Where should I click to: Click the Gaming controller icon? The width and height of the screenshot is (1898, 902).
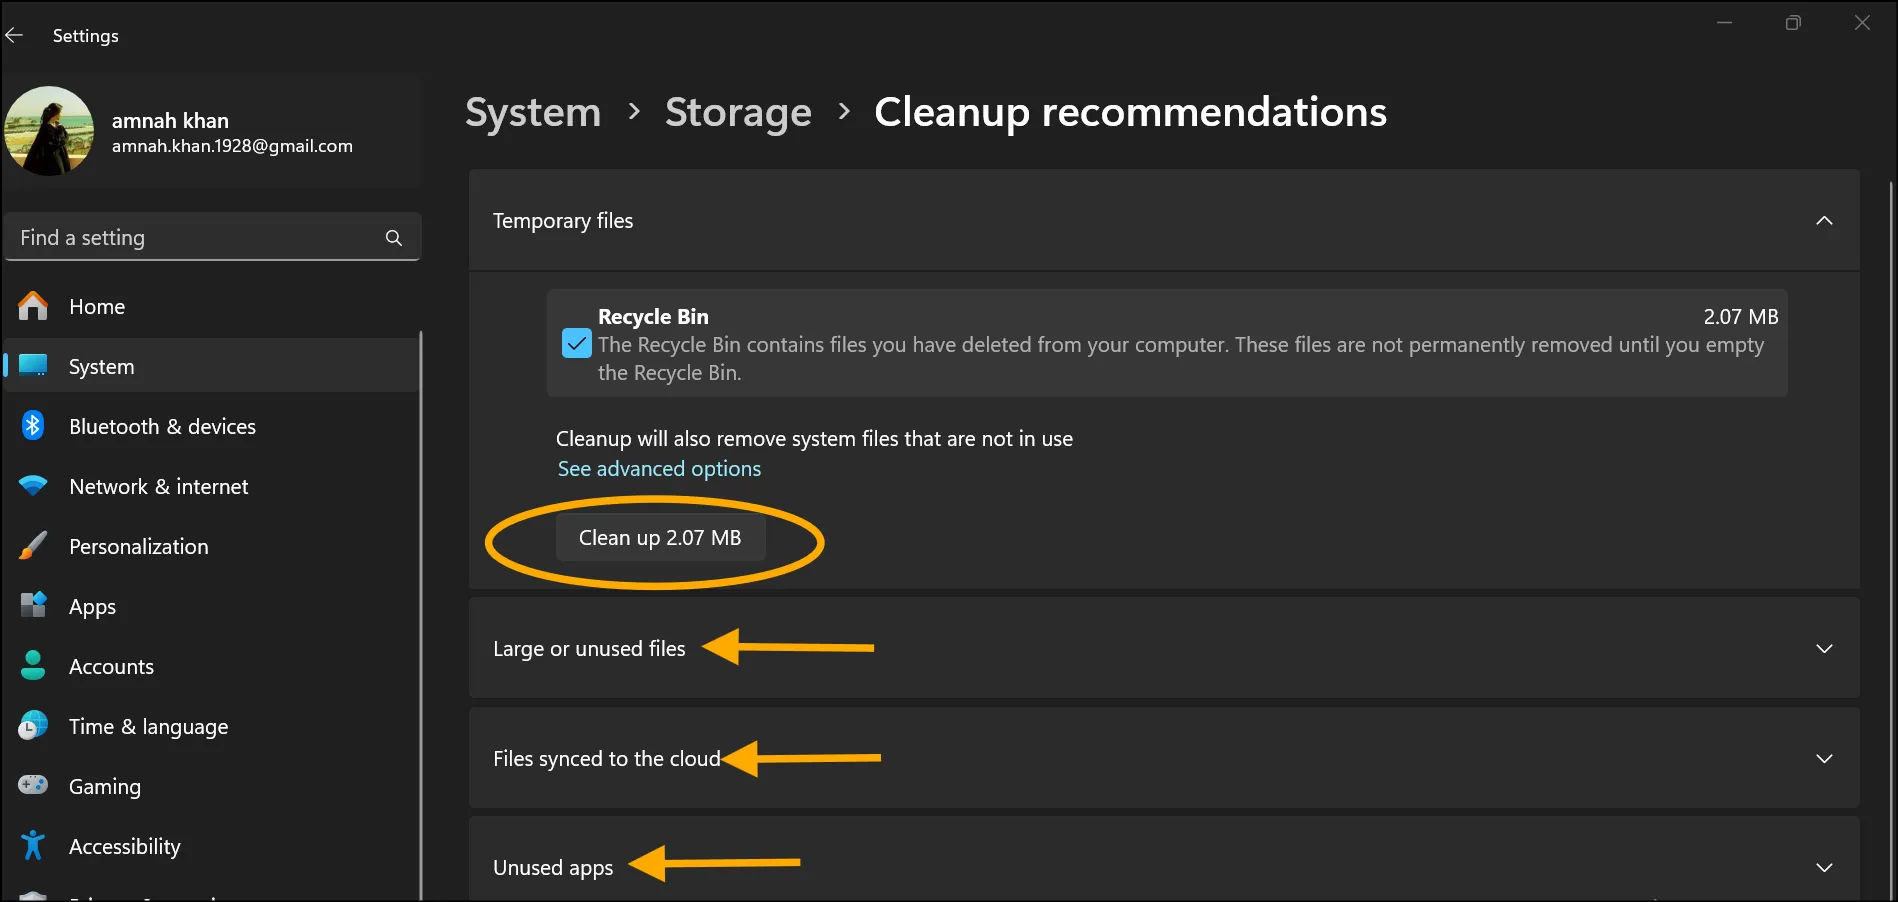click(x=33, y=786)
